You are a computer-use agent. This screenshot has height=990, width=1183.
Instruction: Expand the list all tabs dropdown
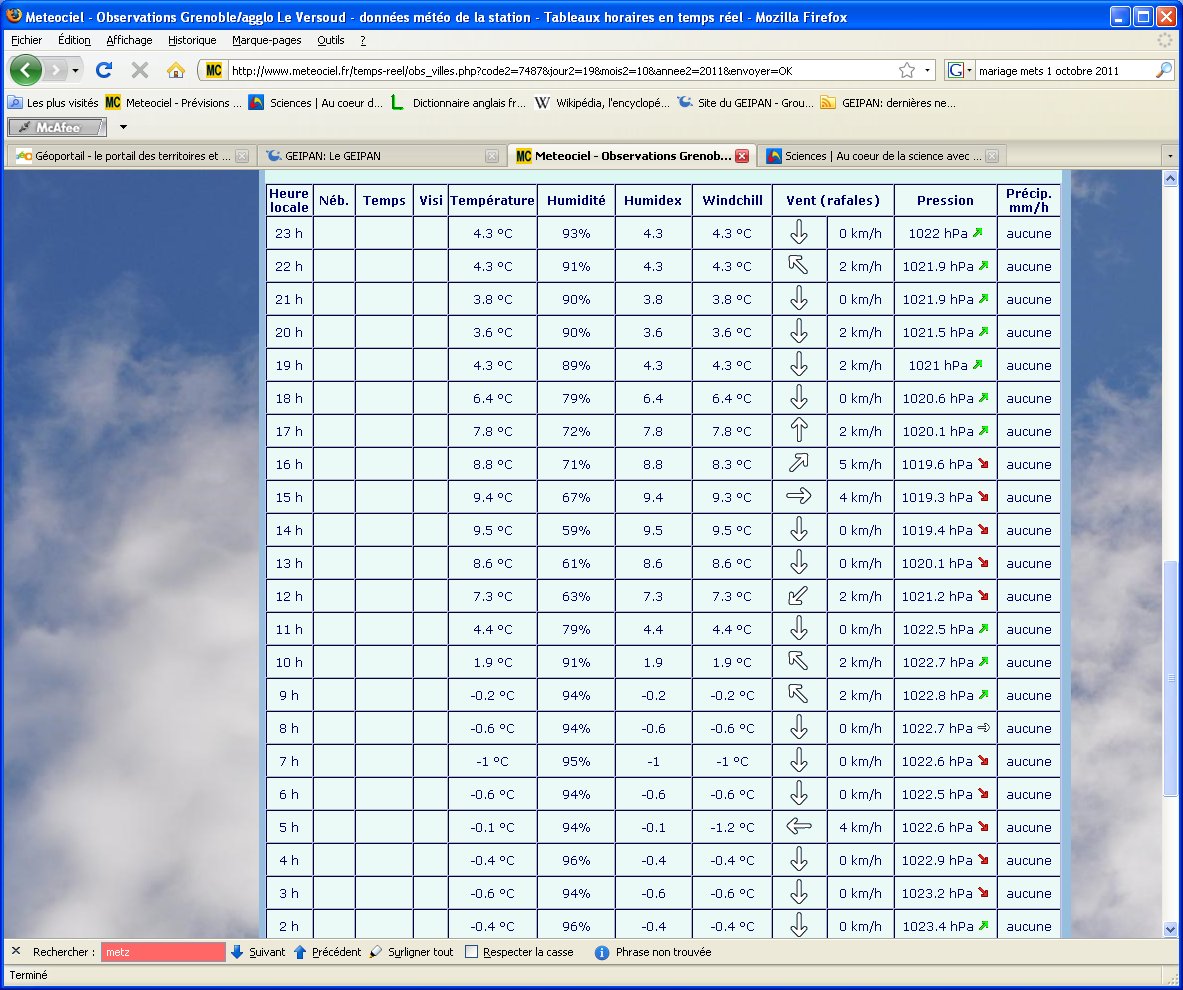[1170, 156]
